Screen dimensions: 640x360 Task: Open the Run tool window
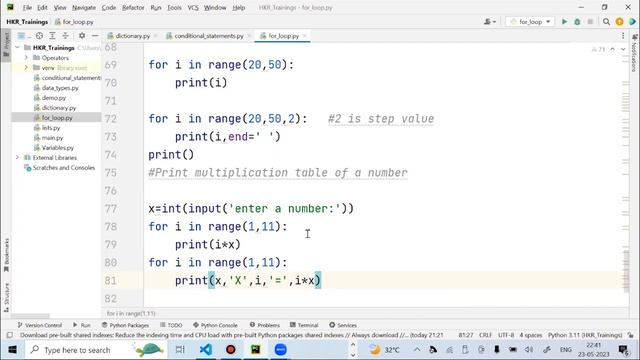82,325
